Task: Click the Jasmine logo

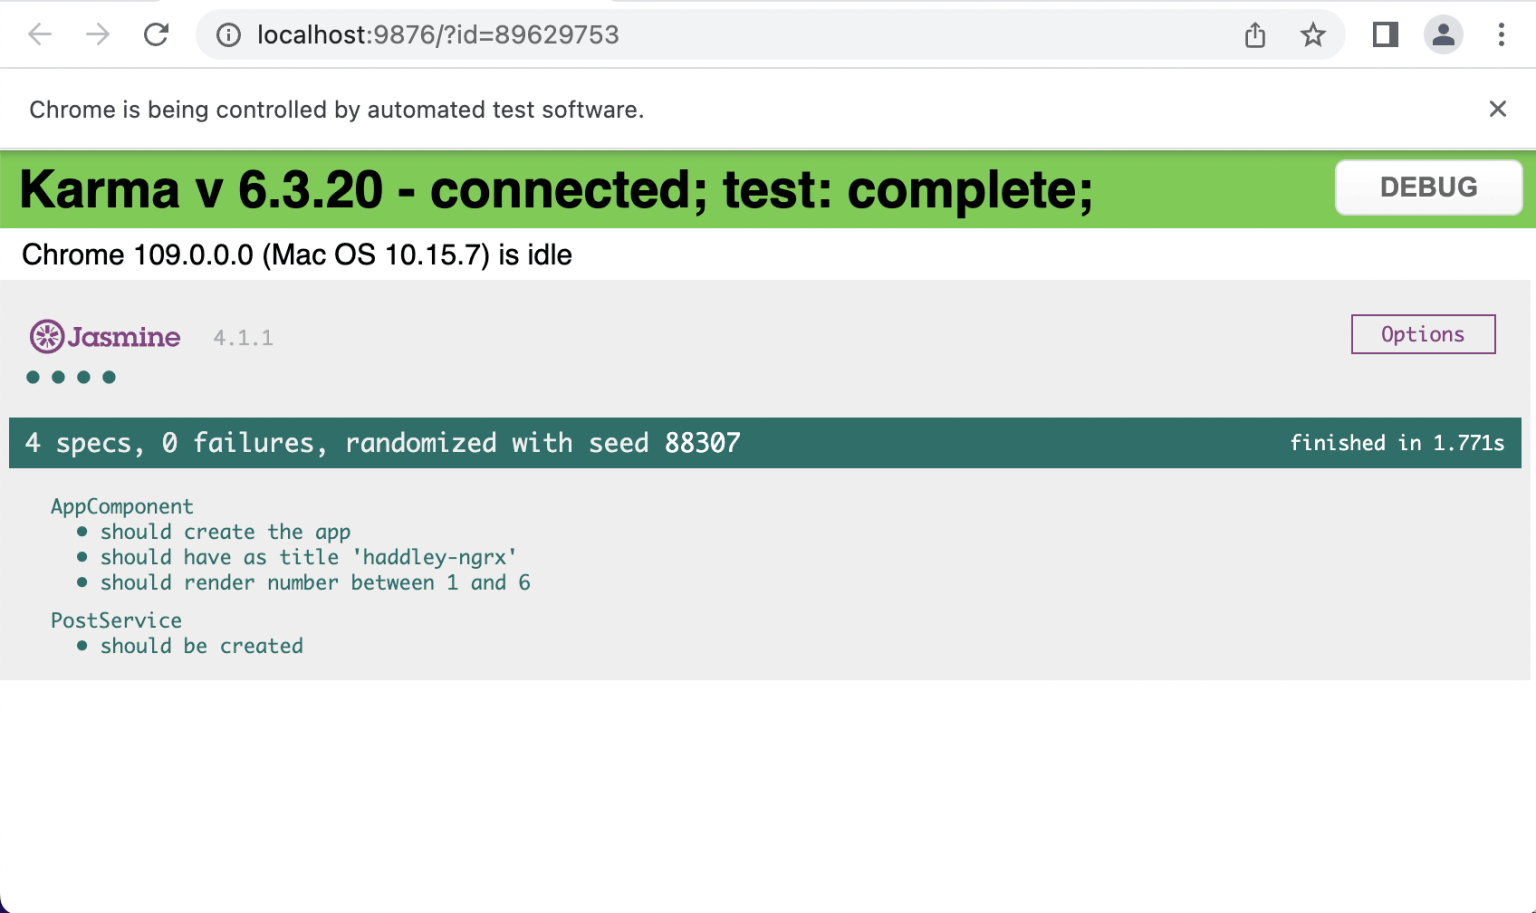Action: [x=105, y=337]
